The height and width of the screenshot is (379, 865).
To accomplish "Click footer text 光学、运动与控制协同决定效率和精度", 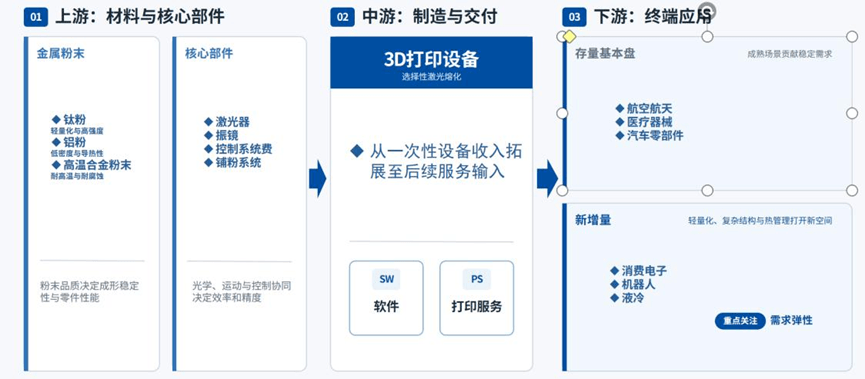I will pyautogui.click(x=242, y=292).
